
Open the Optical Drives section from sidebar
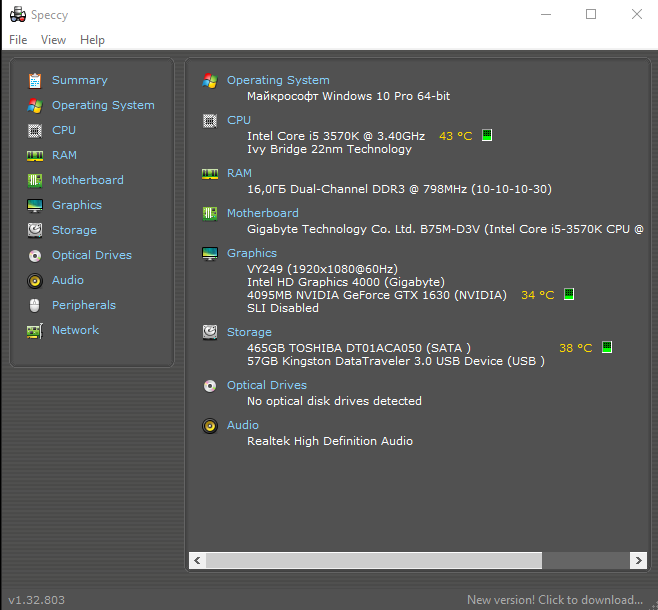click(x=92, y=255)
